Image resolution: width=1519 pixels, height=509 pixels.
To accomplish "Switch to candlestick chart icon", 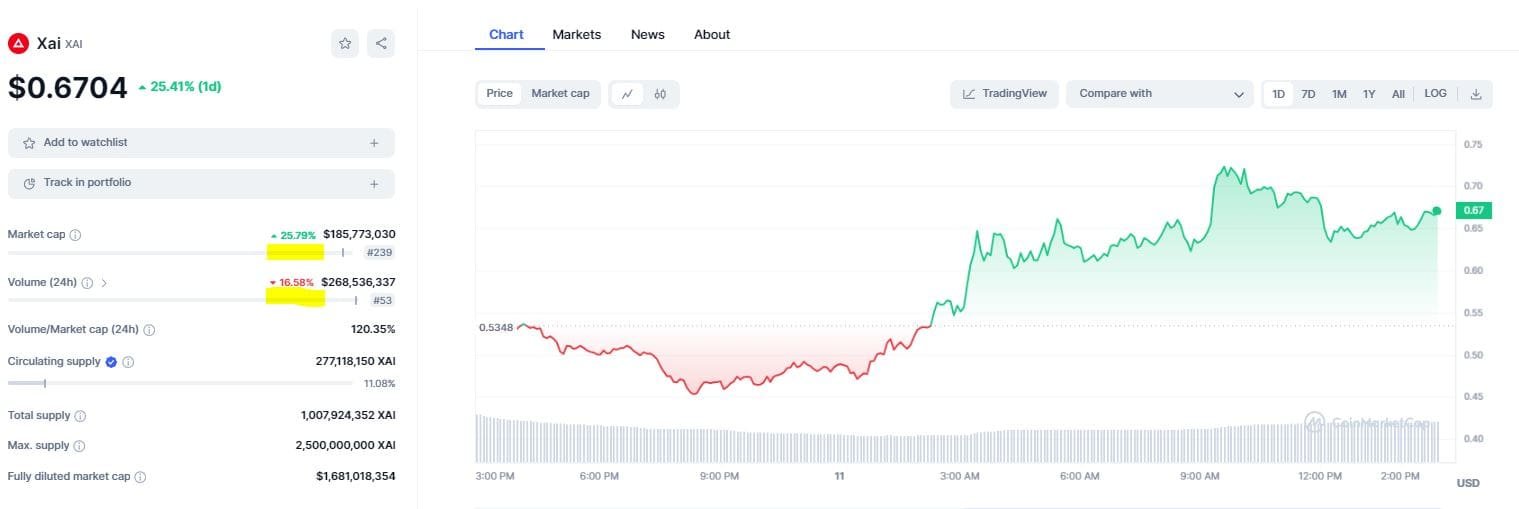I will (660, 94).
